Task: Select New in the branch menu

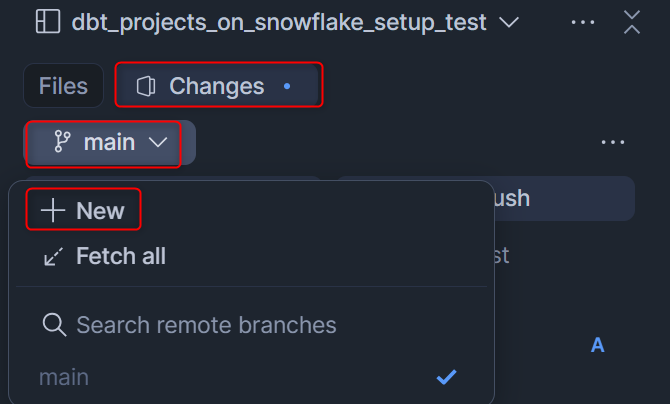Action: (x=99, y=211)
